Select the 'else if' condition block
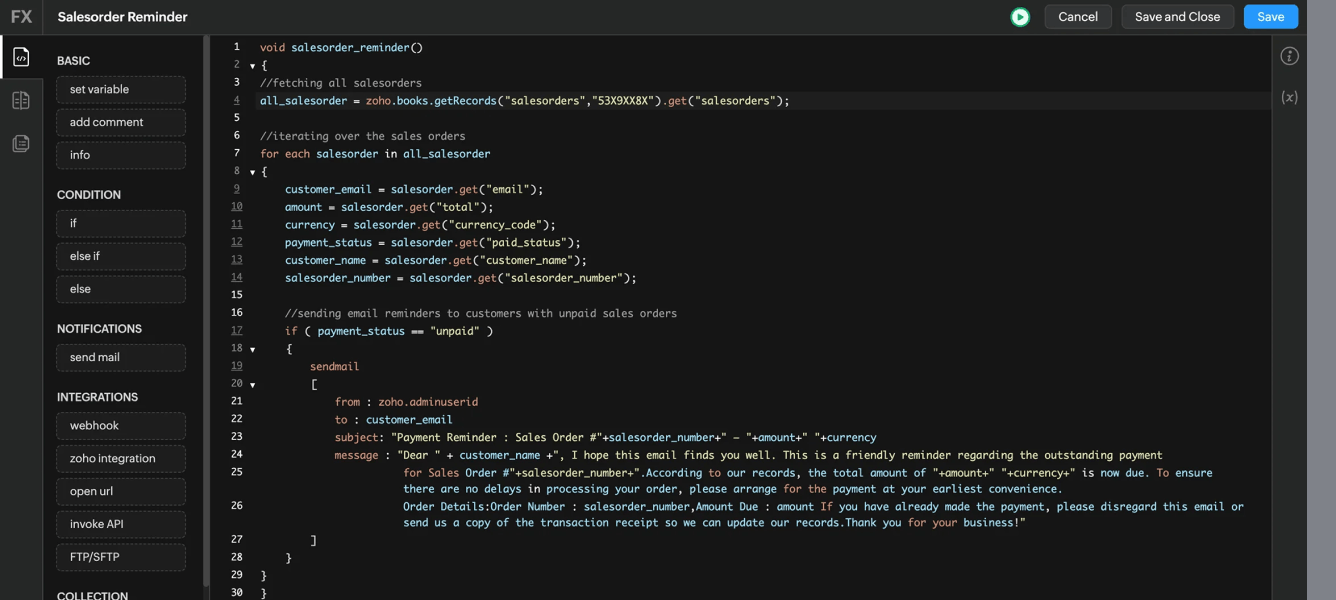 tap(121, 256)
